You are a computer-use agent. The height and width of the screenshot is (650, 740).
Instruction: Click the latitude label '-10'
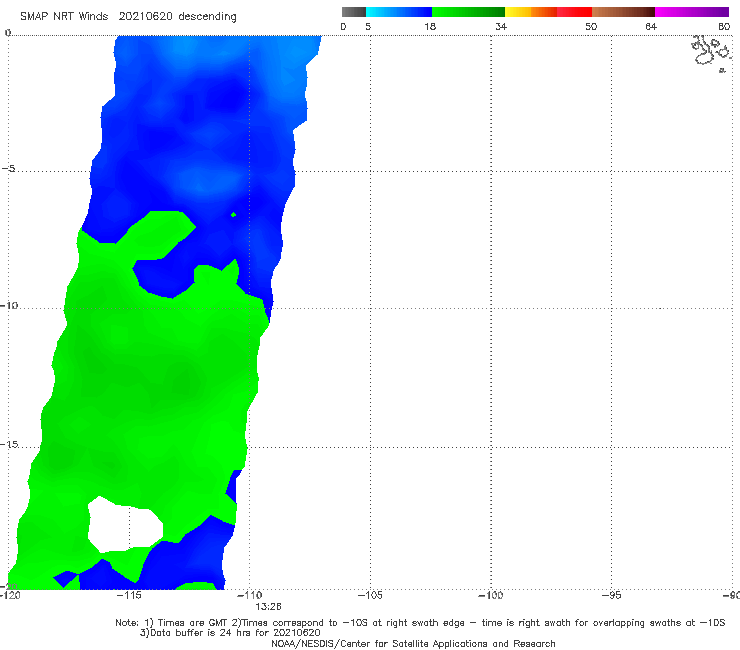9,305
